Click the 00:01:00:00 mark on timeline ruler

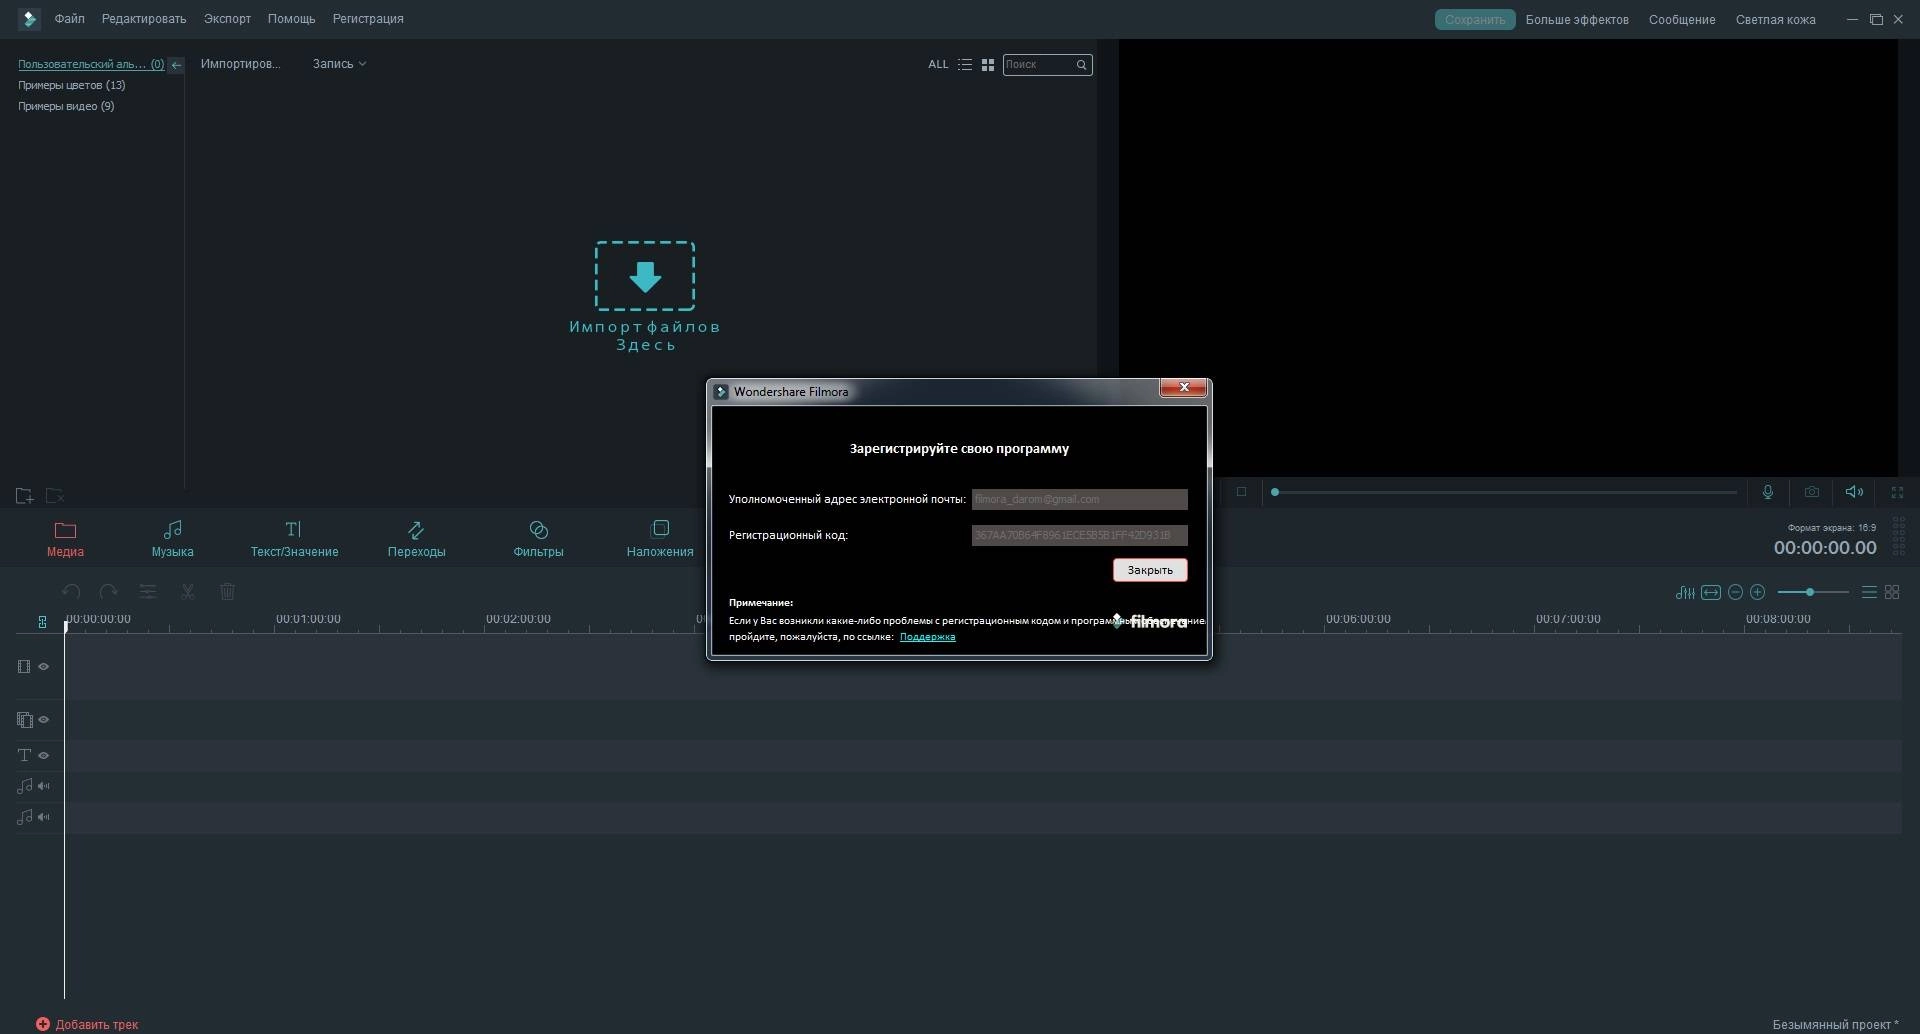click(308, 619)
